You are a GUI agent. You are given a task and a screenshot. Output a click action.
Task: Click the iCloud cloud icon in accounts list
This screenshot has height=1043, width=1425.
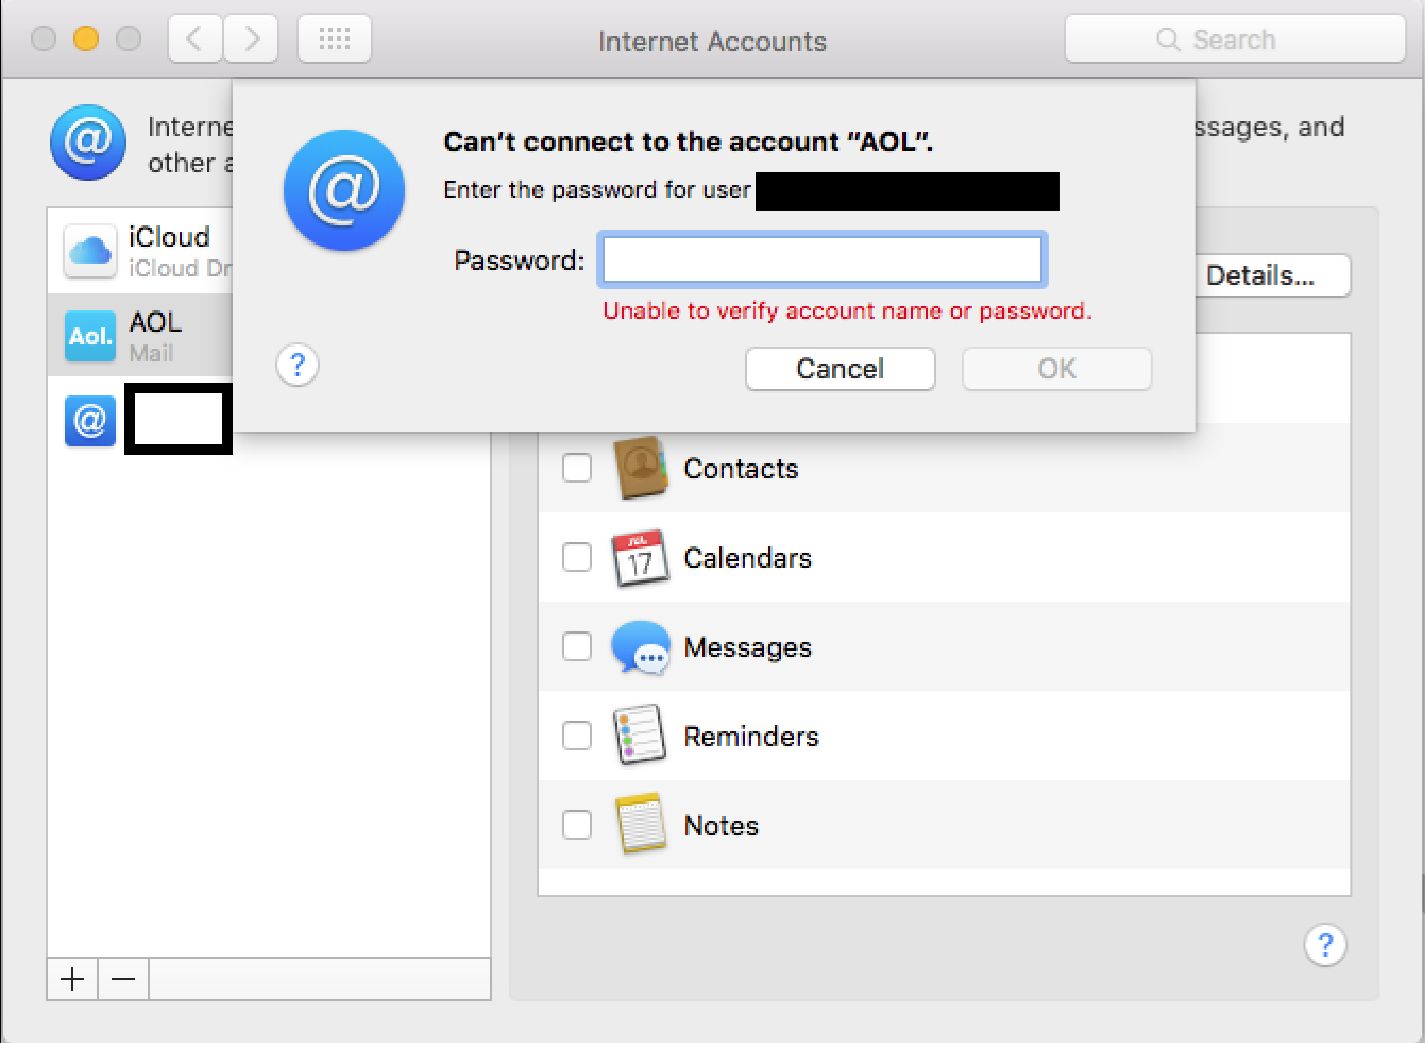point(90,251)
